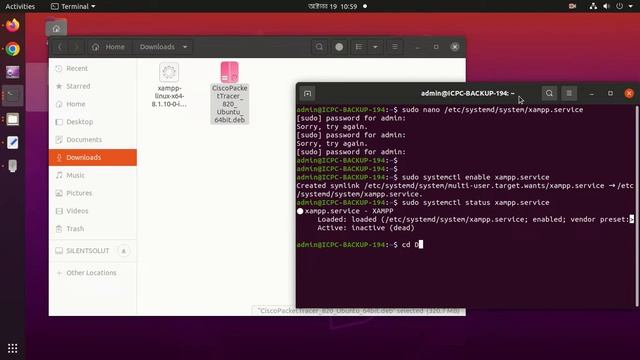Open the USB drive dock icon
The image size is (640, 360).
pyautogui.click(x=13, y=166)
